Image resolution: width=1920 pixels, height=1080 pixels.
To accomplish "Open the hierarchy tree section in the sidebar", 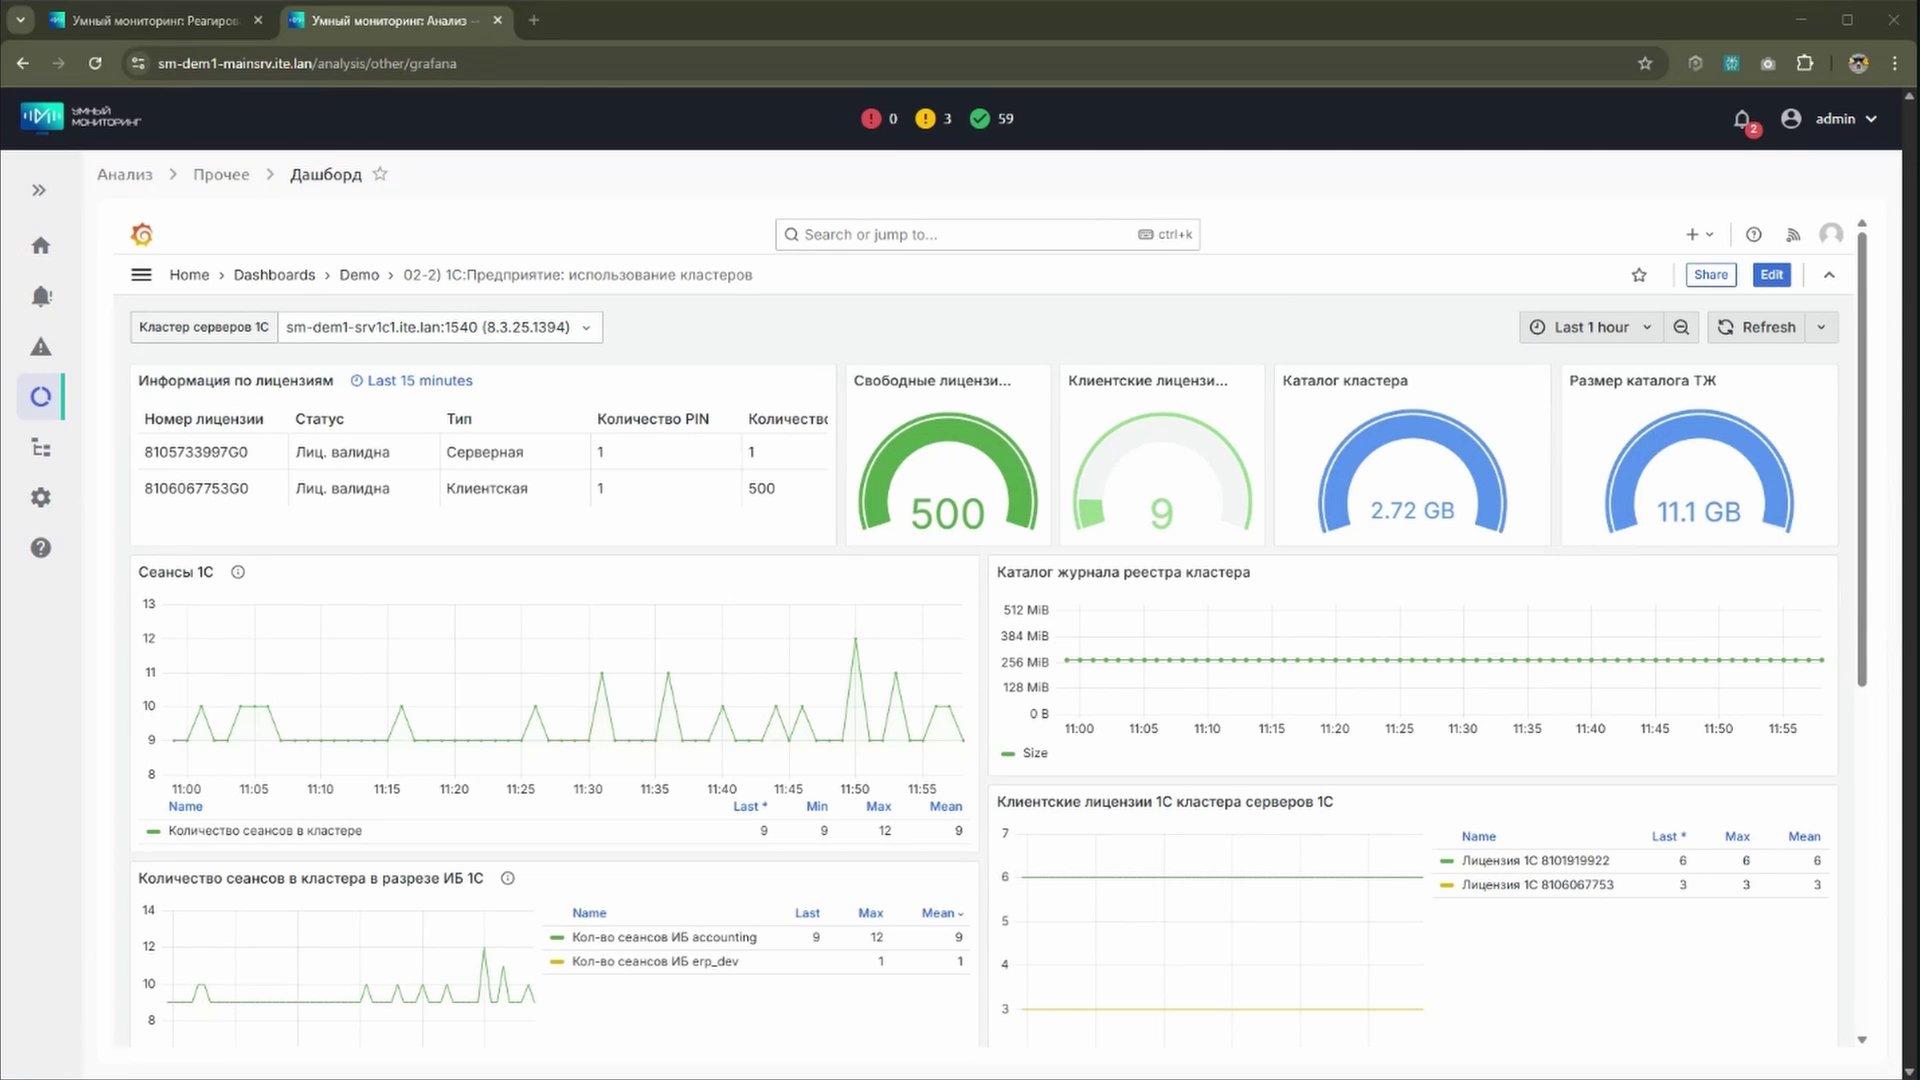I will tap(41, 447).
